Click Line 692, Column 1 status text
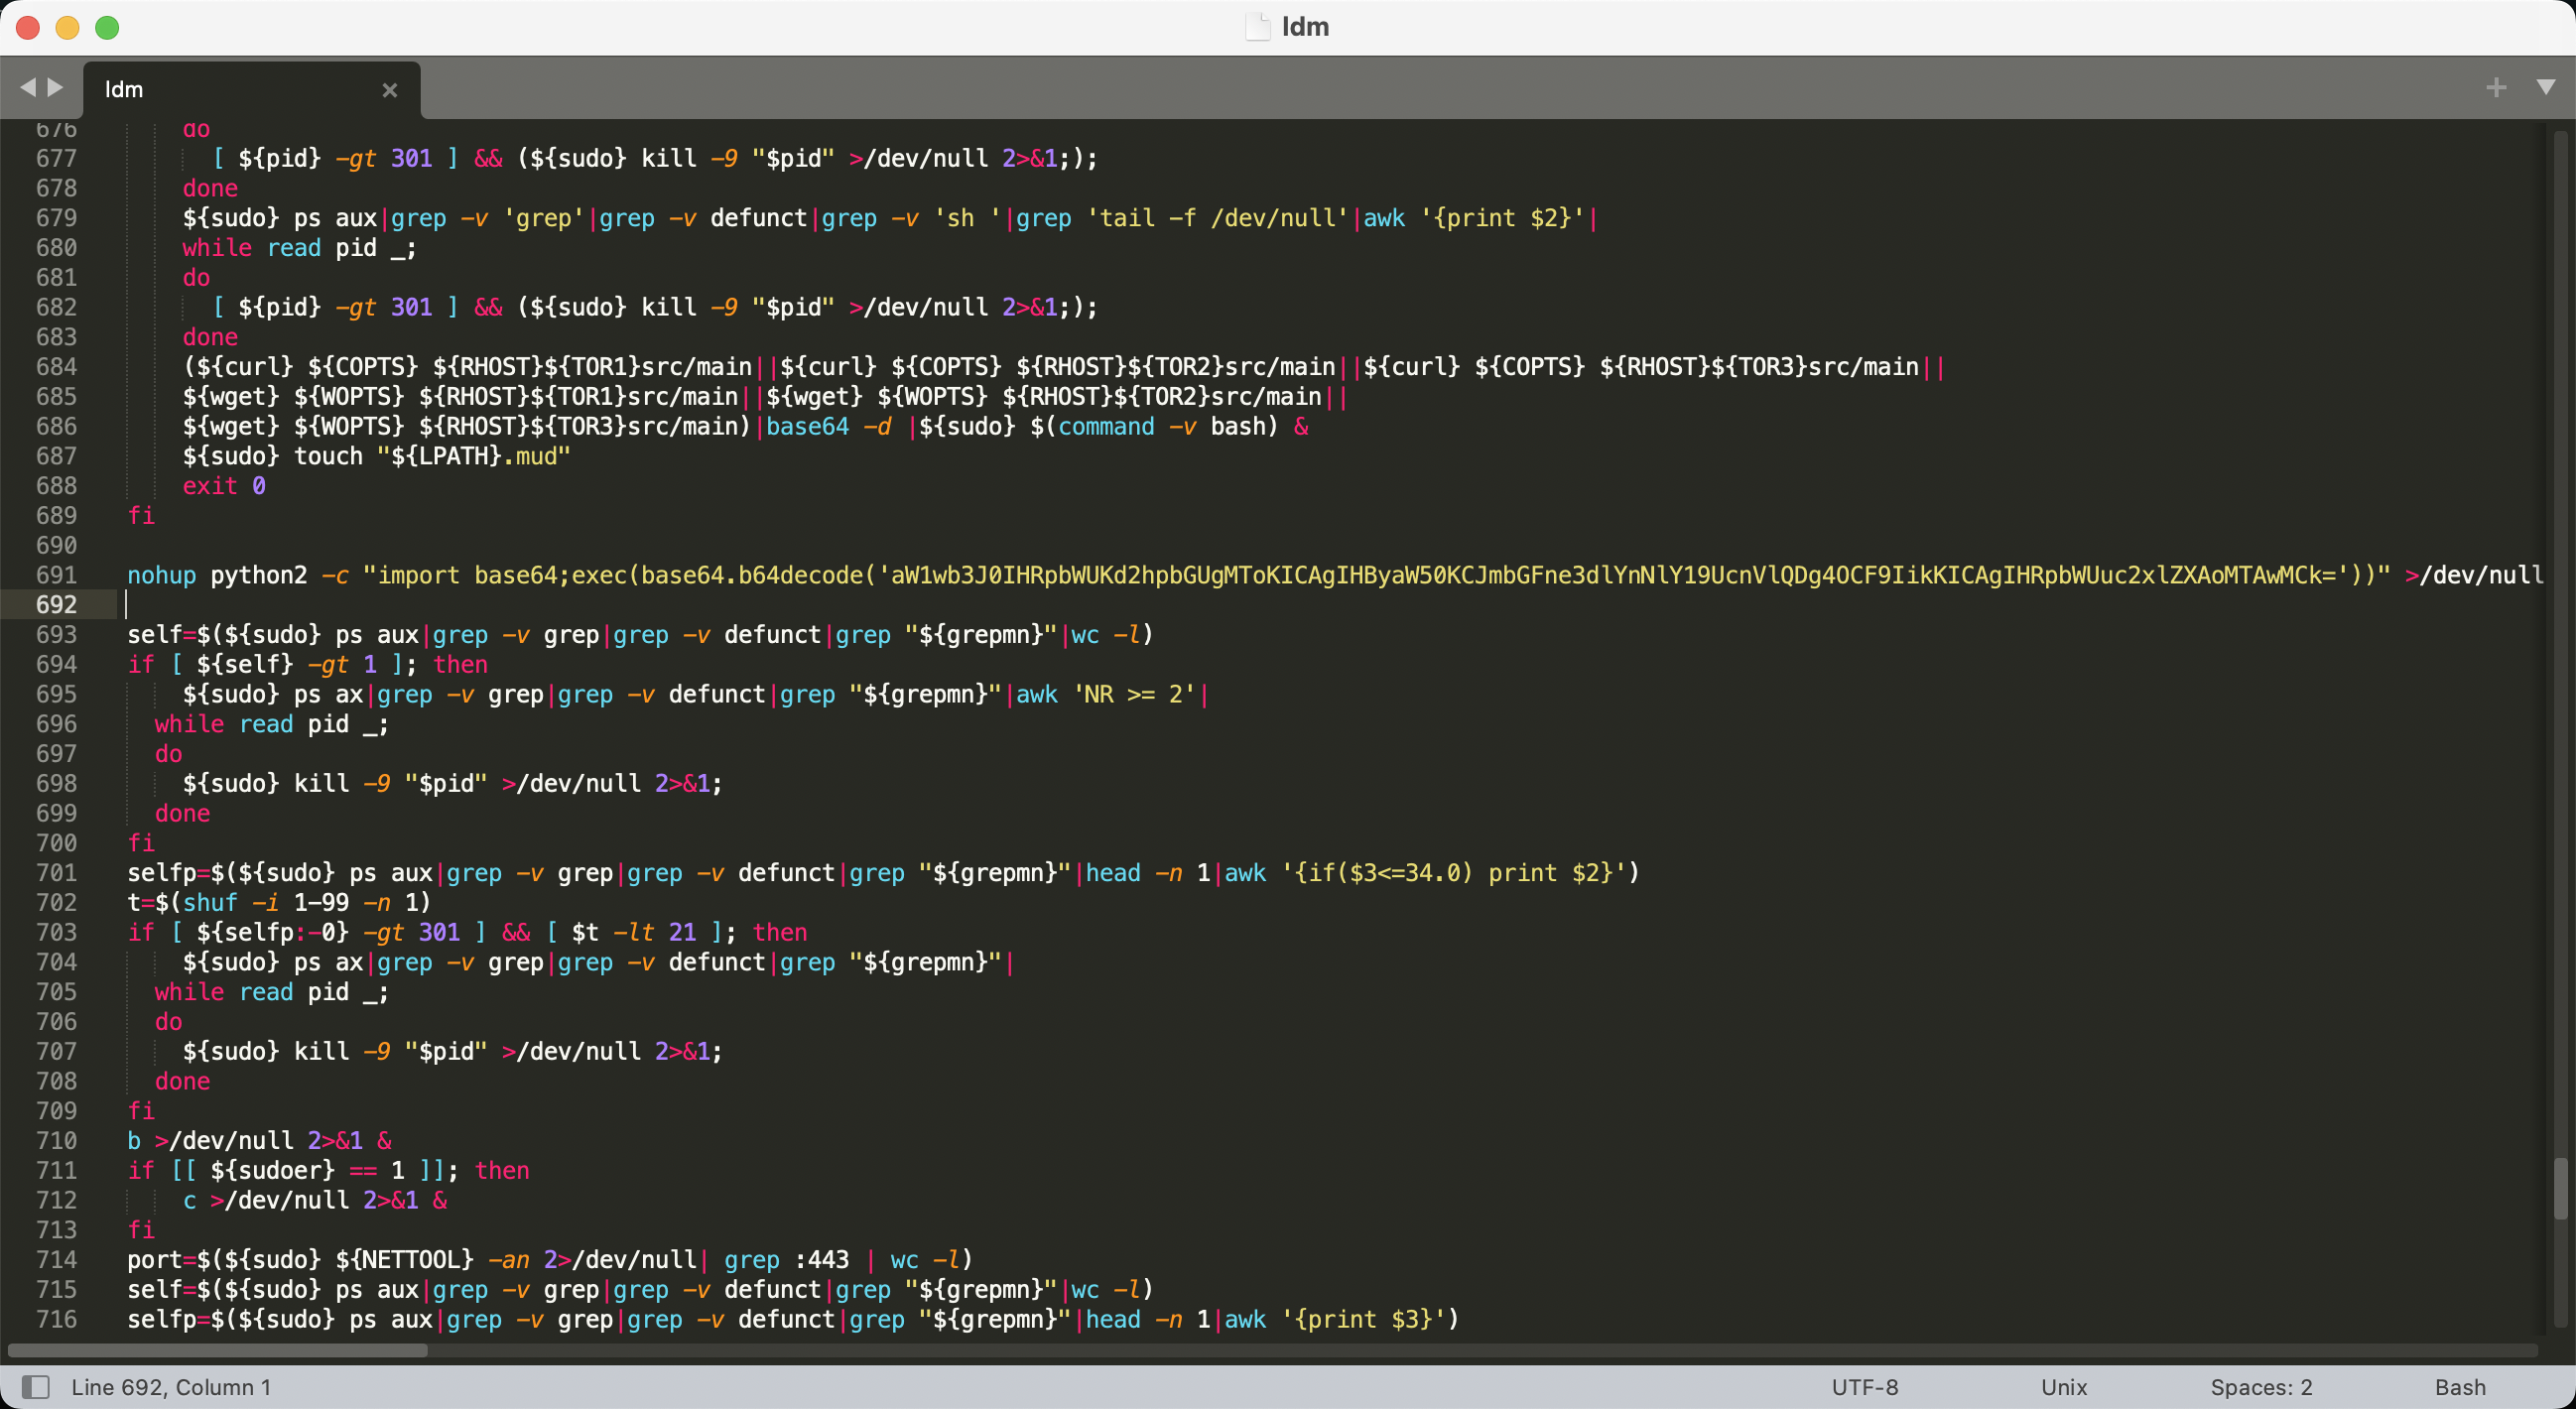This screenshot has height=1409, width=2576. coord(171,1387)
